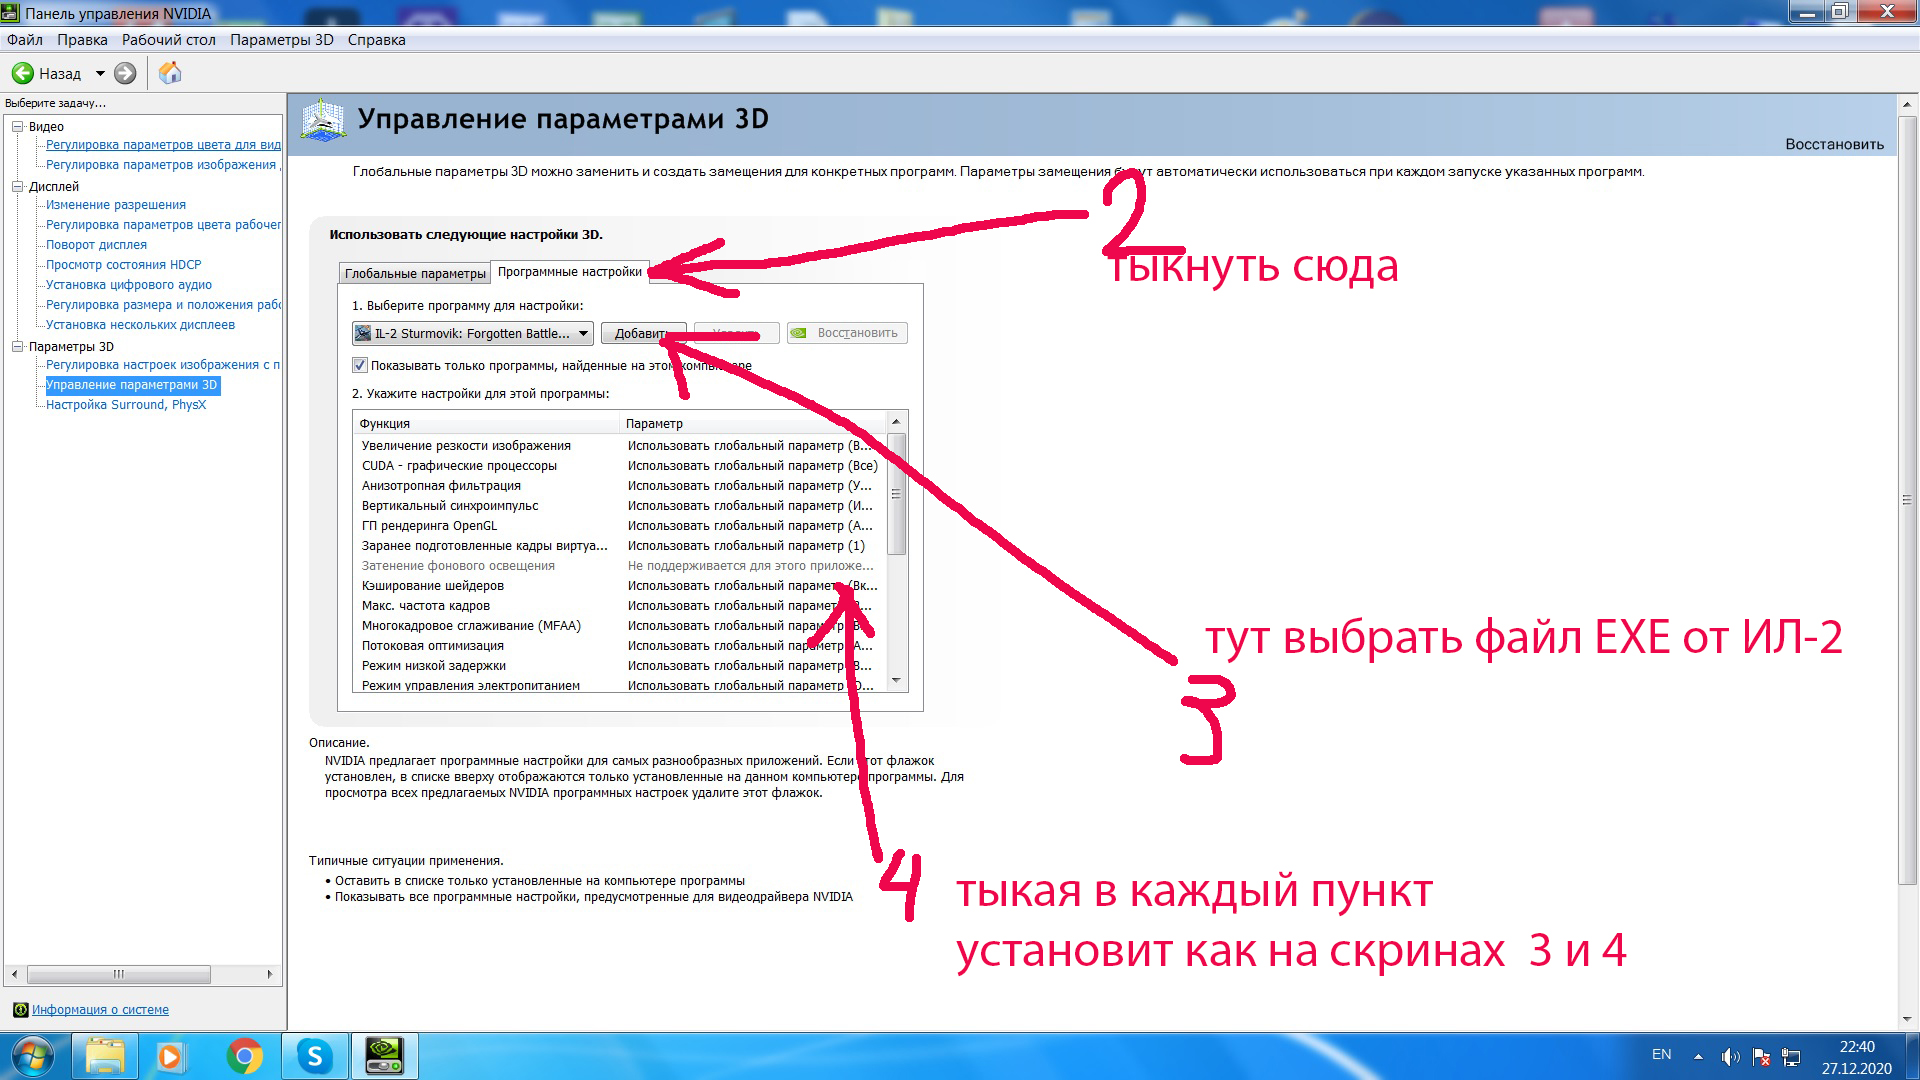Viewport: 1920px width, 1080px height.
Task: Collapse the Видео tree section
Action: pos(17,127)
